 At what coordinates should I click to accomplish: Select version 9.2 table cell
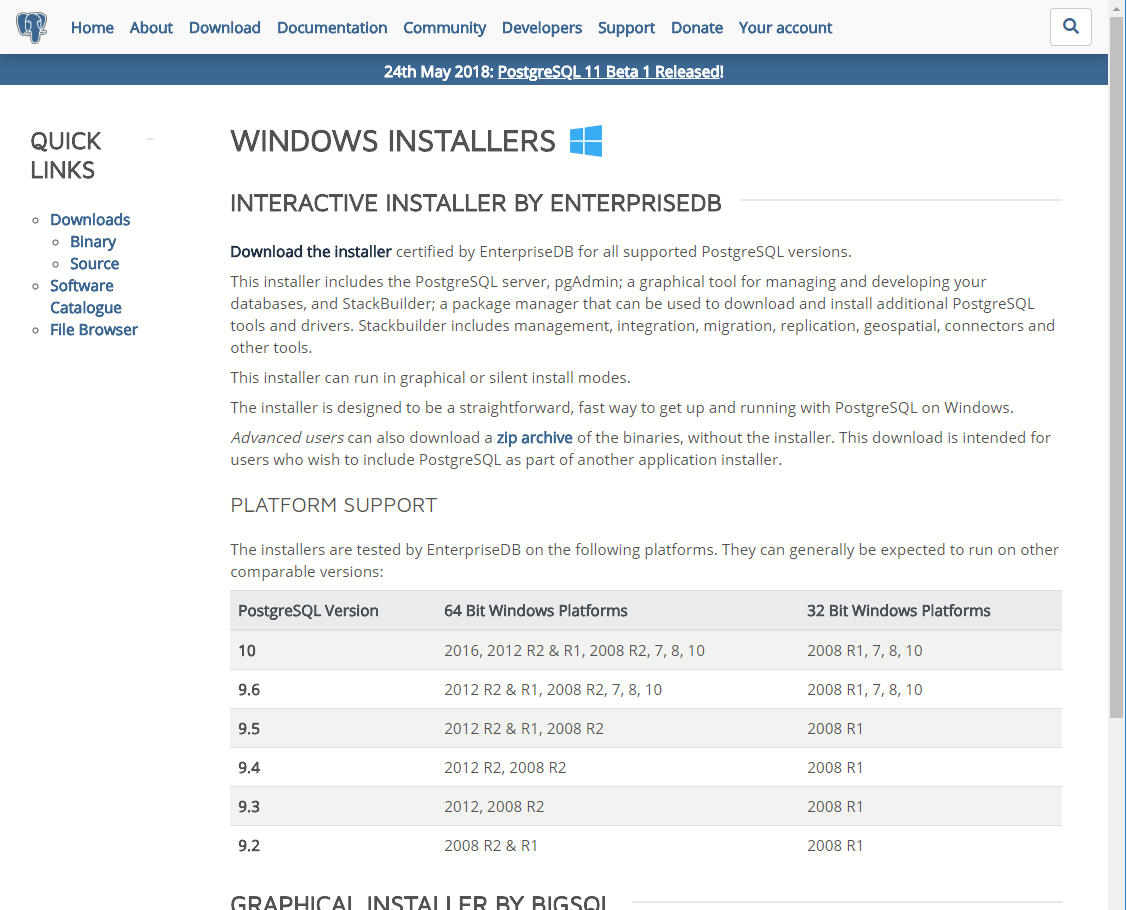(x=333, y=845)
